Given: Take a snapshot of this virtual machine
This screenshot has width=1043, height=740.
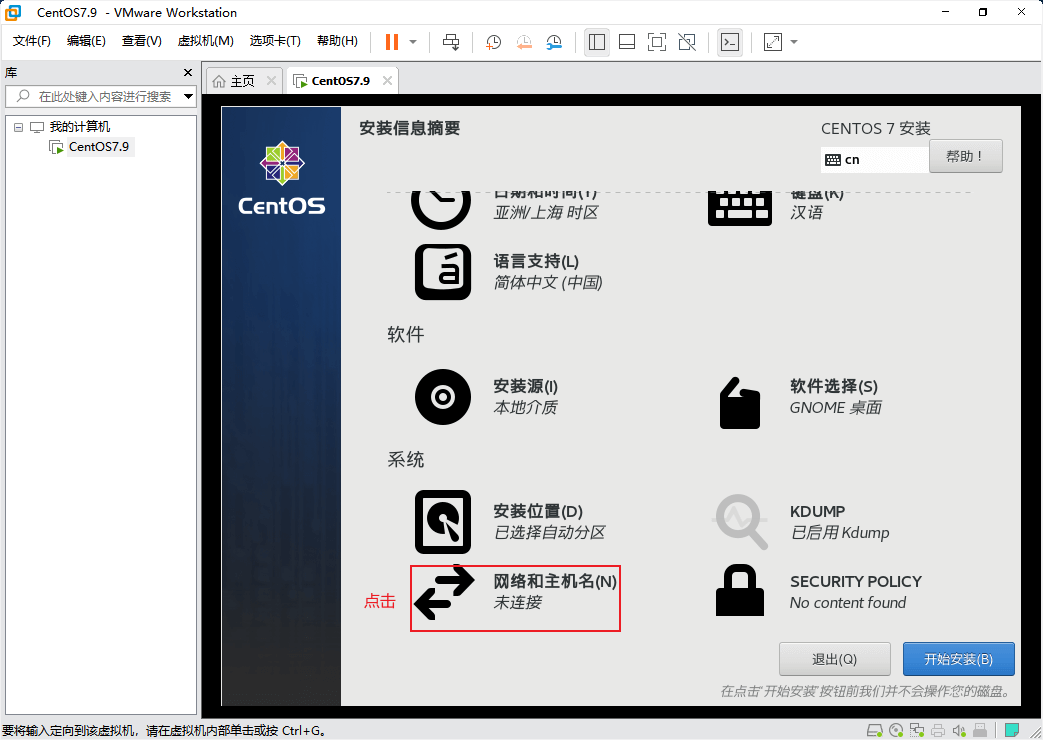Looking at the screenshot, I should [493, 42].
